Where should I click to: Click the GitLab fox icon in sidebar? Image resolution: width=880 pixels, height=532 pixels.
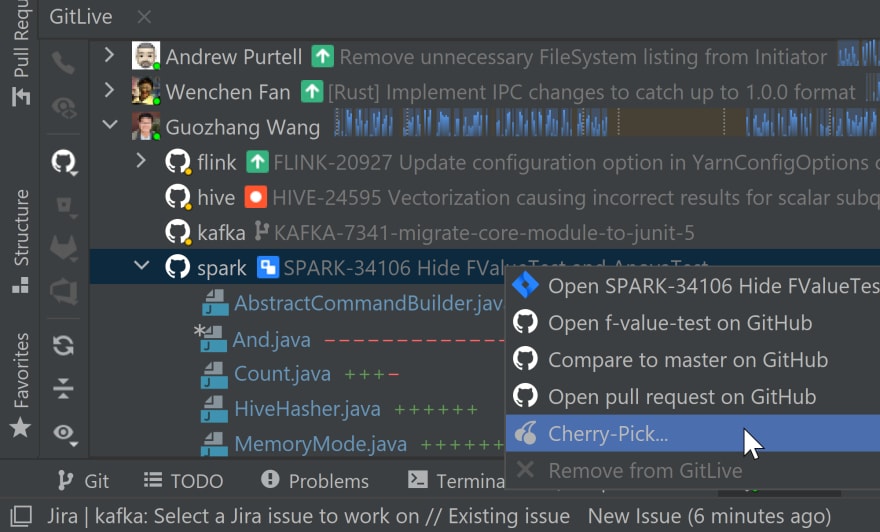tap(63, 247)
